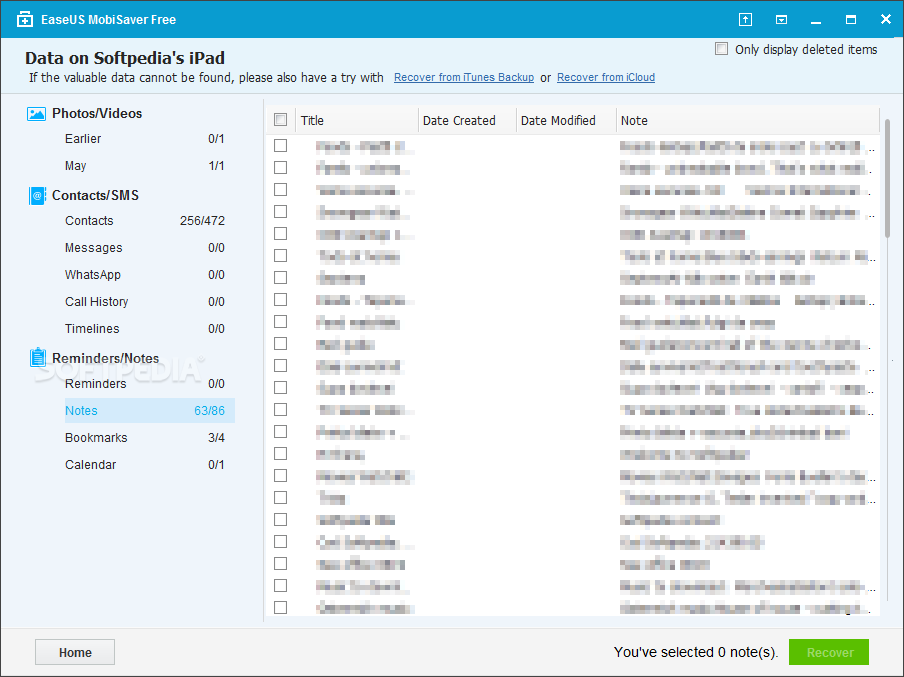Check the fifth note row checkbox

click(280, 234)
